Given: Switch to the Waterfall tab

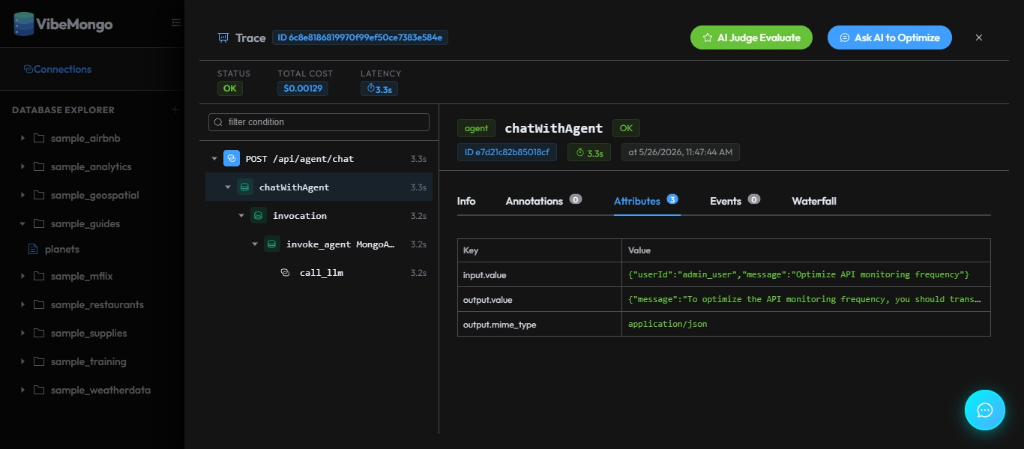Looking at the screenshot, I should (814, 201).
